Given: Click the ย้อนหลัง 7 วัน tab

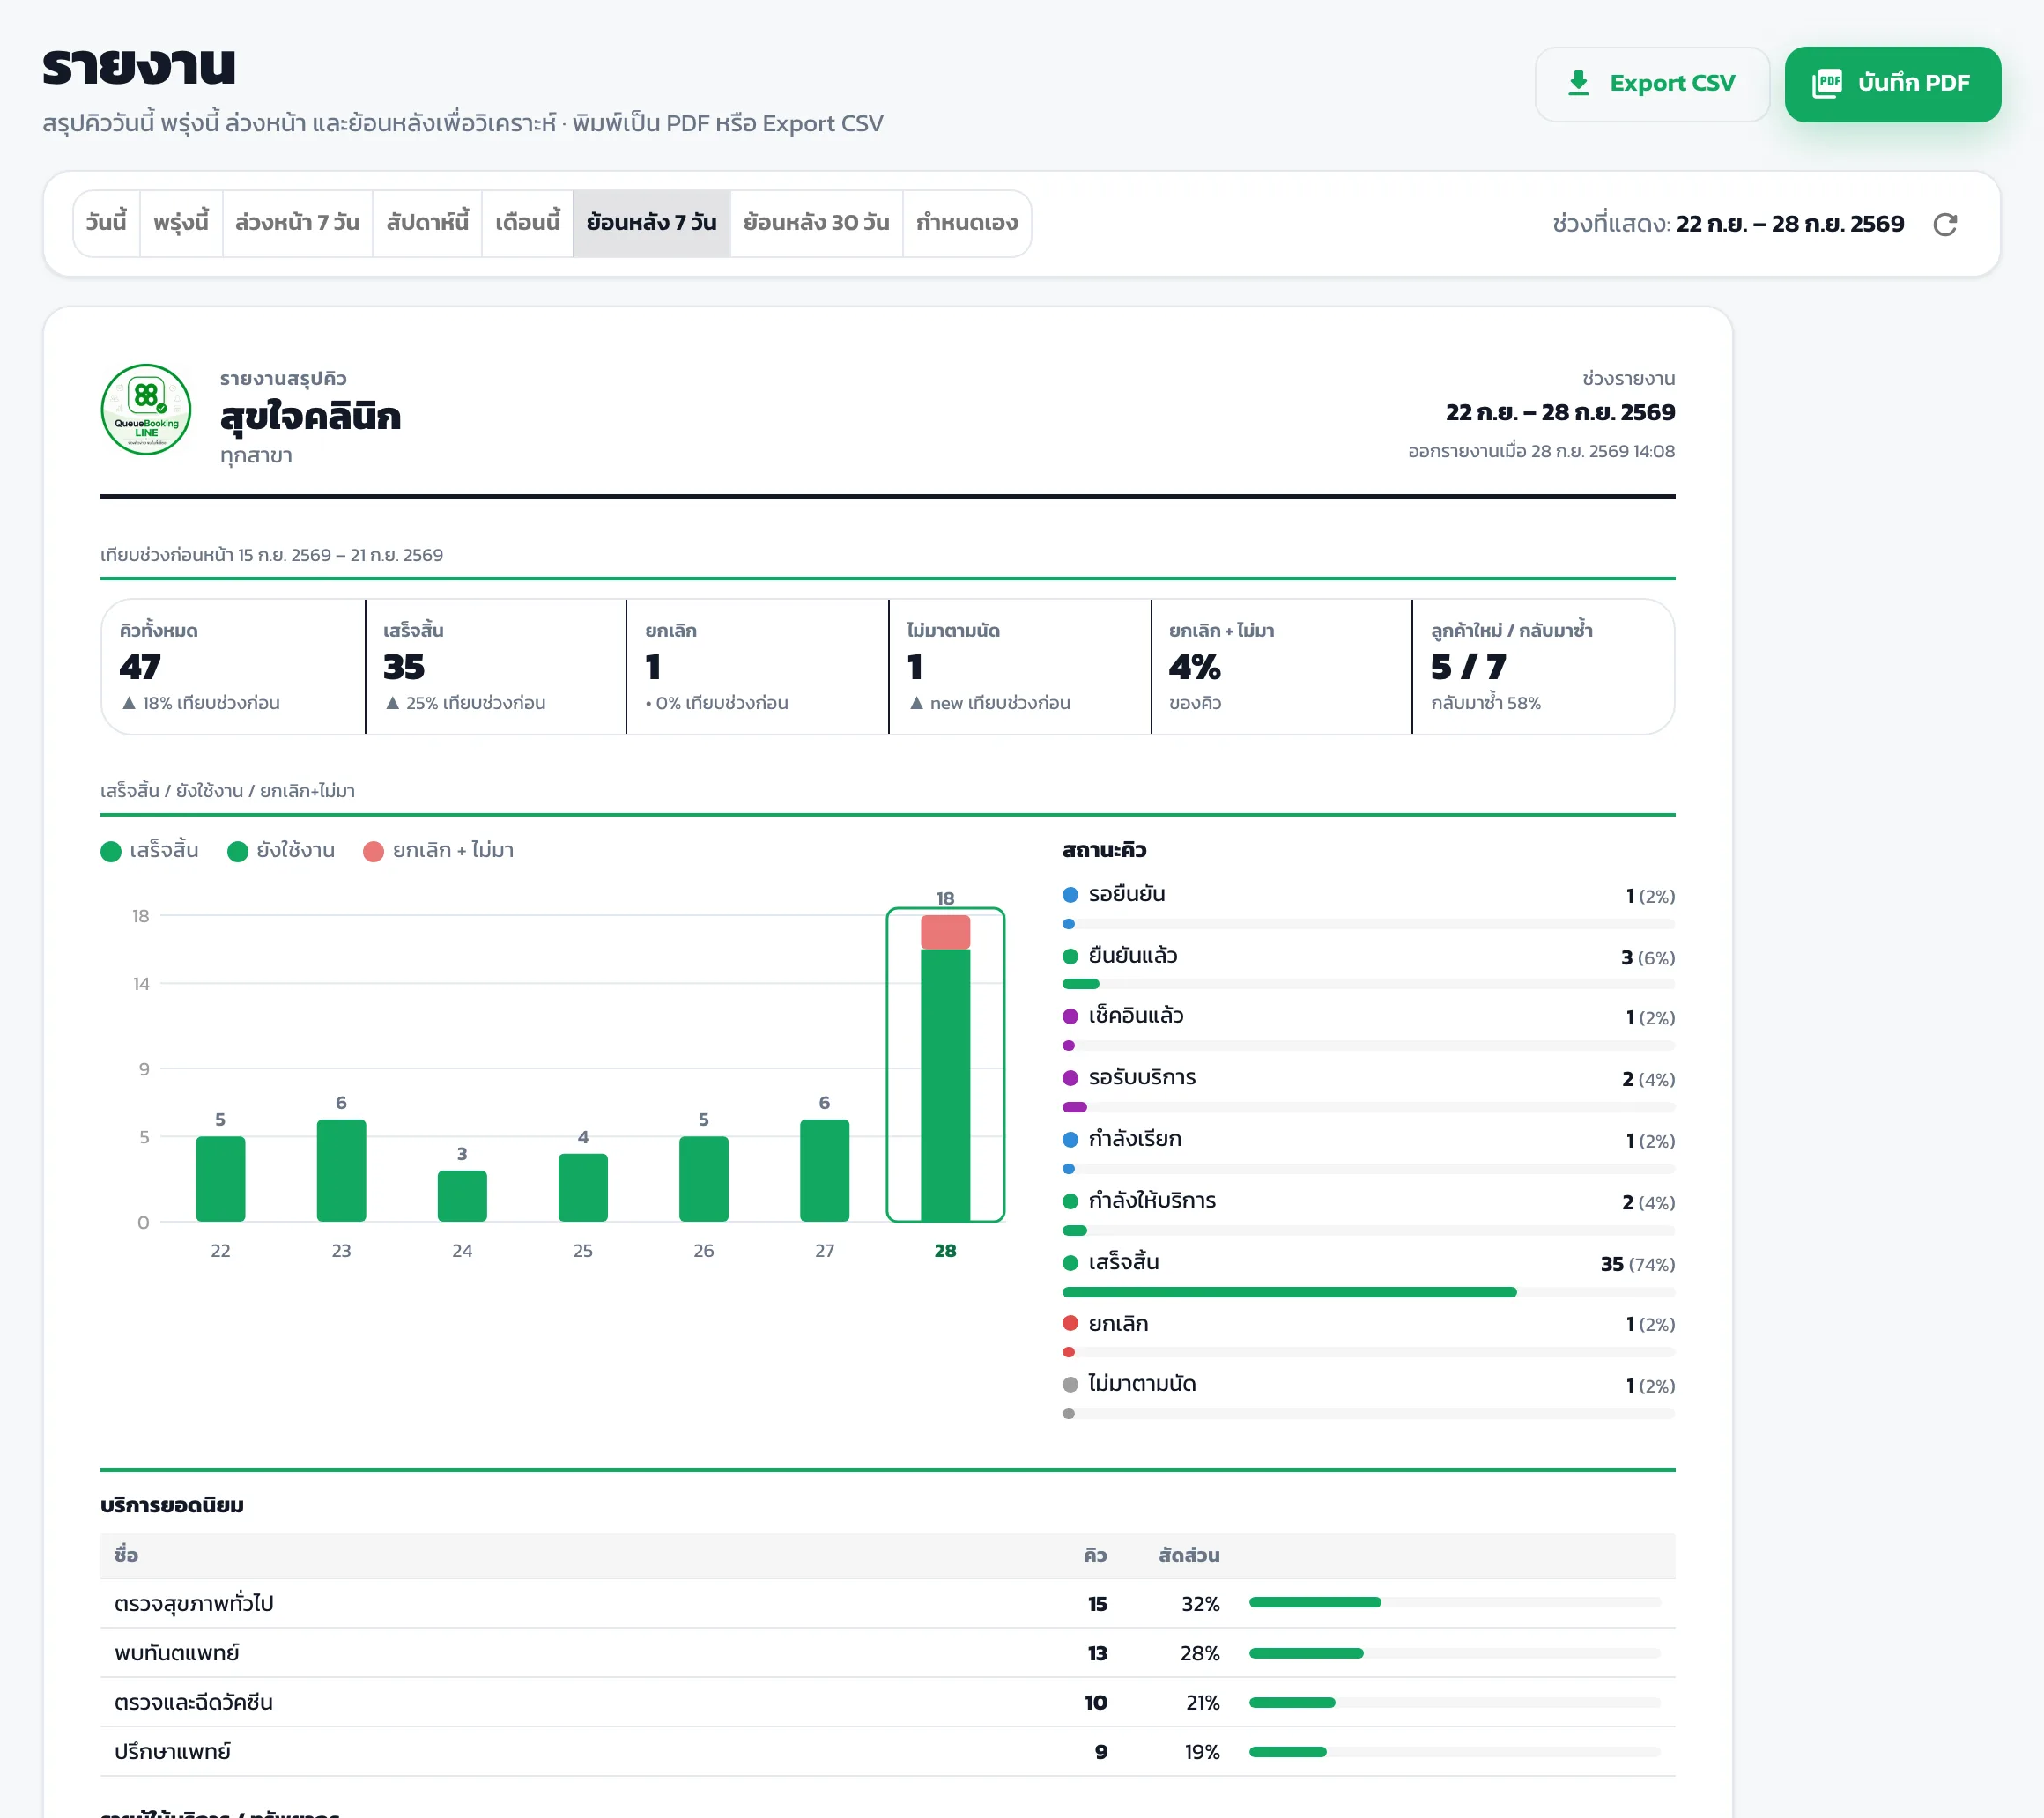Looking at the screenshot, I should pyautogui.click(x=651, y=223).
